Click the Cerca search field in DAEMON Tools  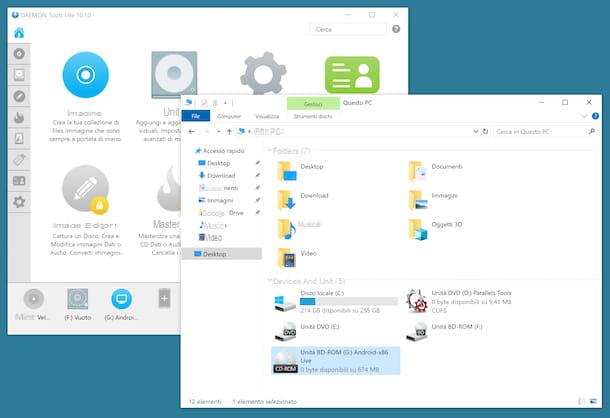(x=348, y=29)
